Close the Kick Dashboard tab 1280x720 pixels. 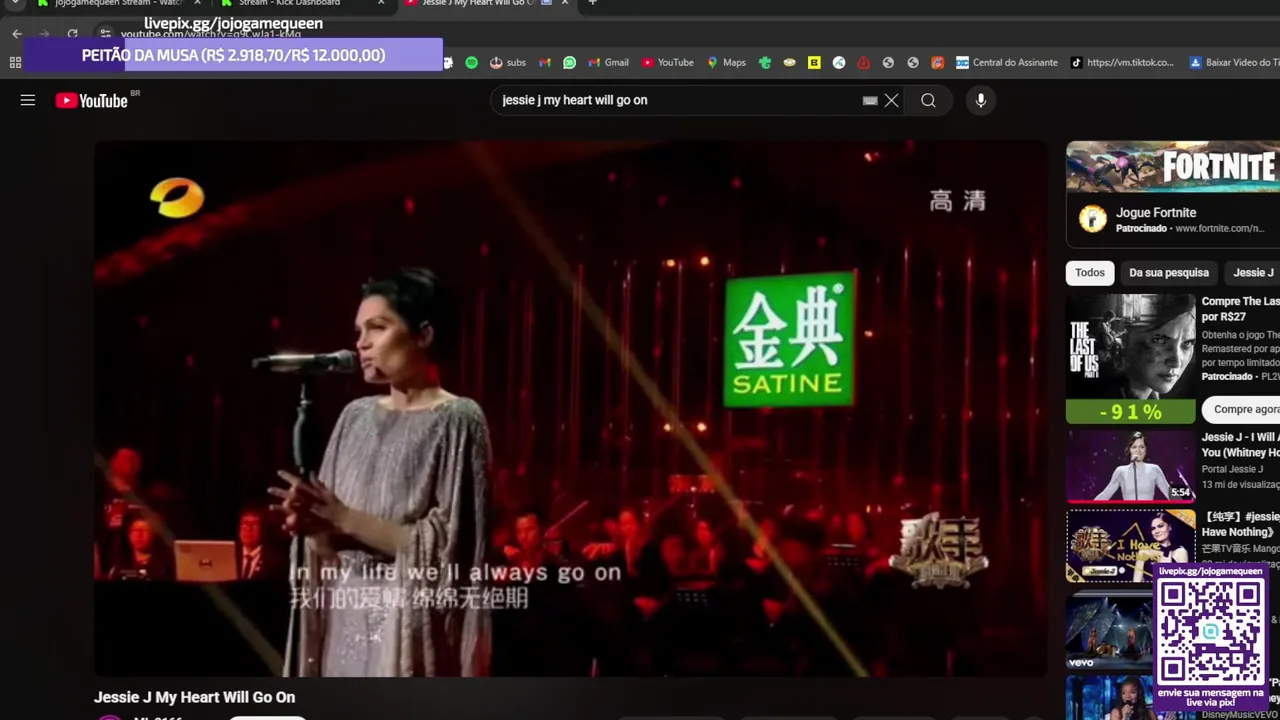point(381,3)
